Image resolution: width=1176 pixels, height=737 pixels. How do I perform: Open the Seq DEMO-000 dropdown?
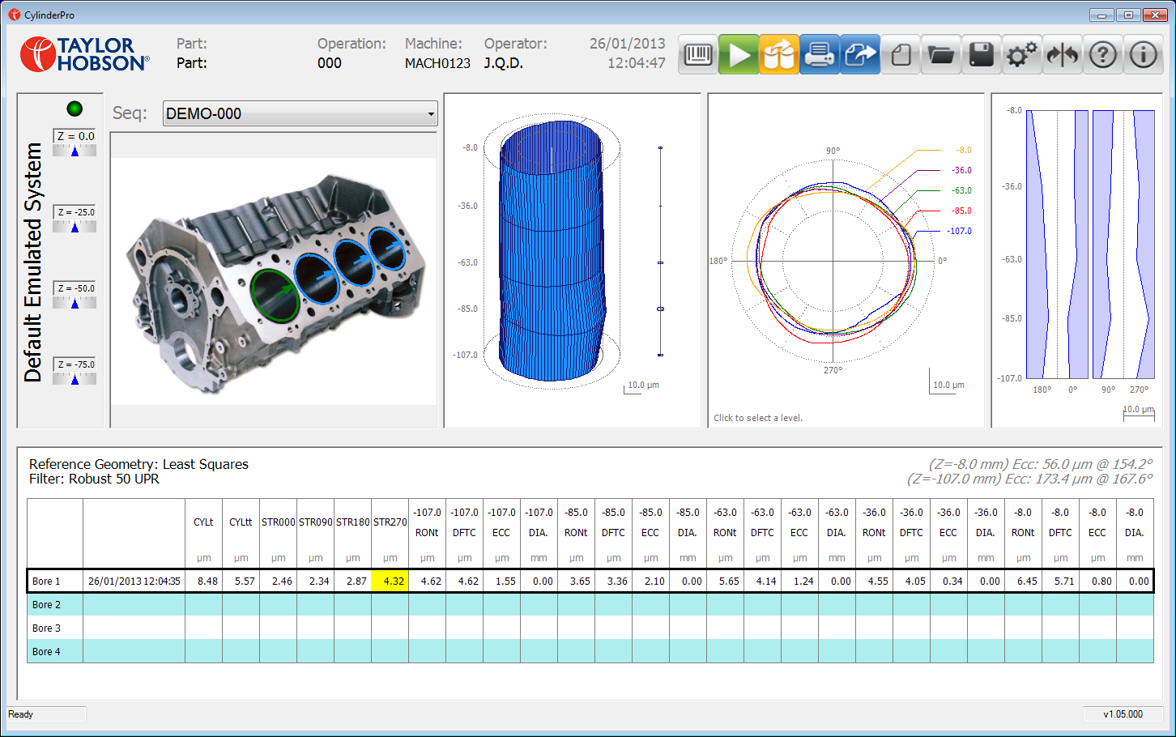[x=300, y=113]
